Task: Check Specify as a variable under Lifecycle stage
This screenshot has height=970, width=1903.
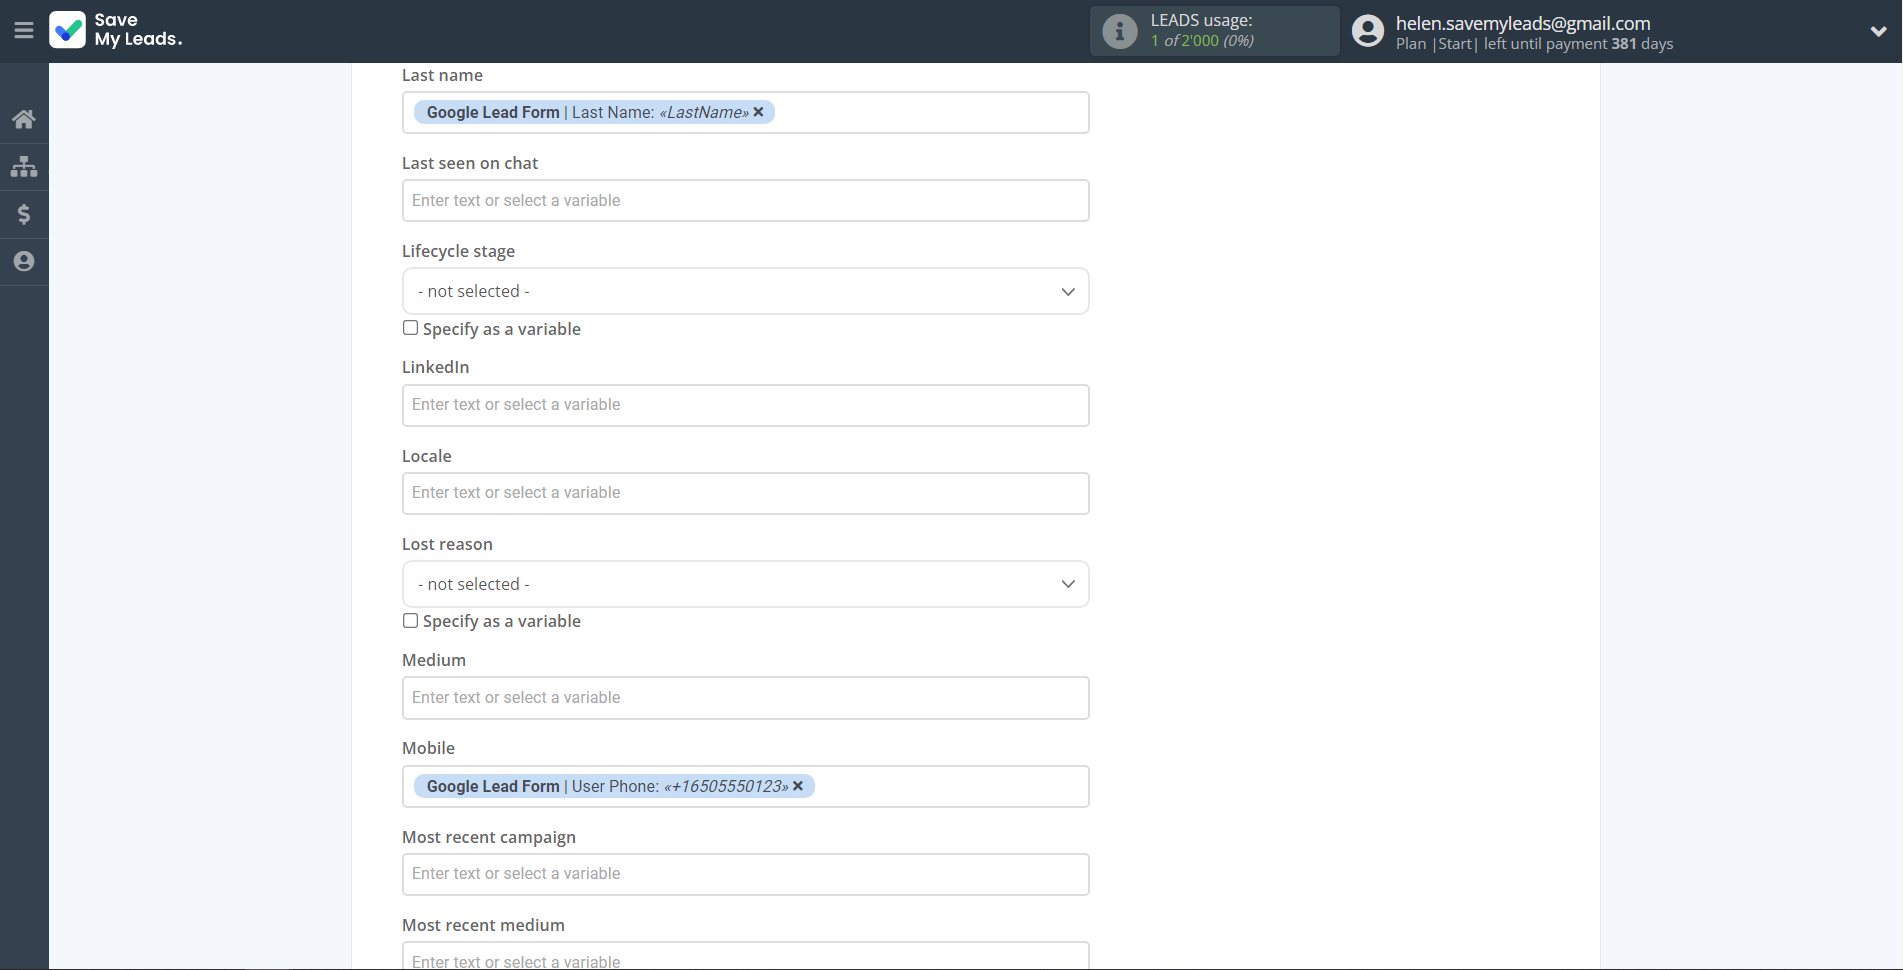Action: pos(410,328)
